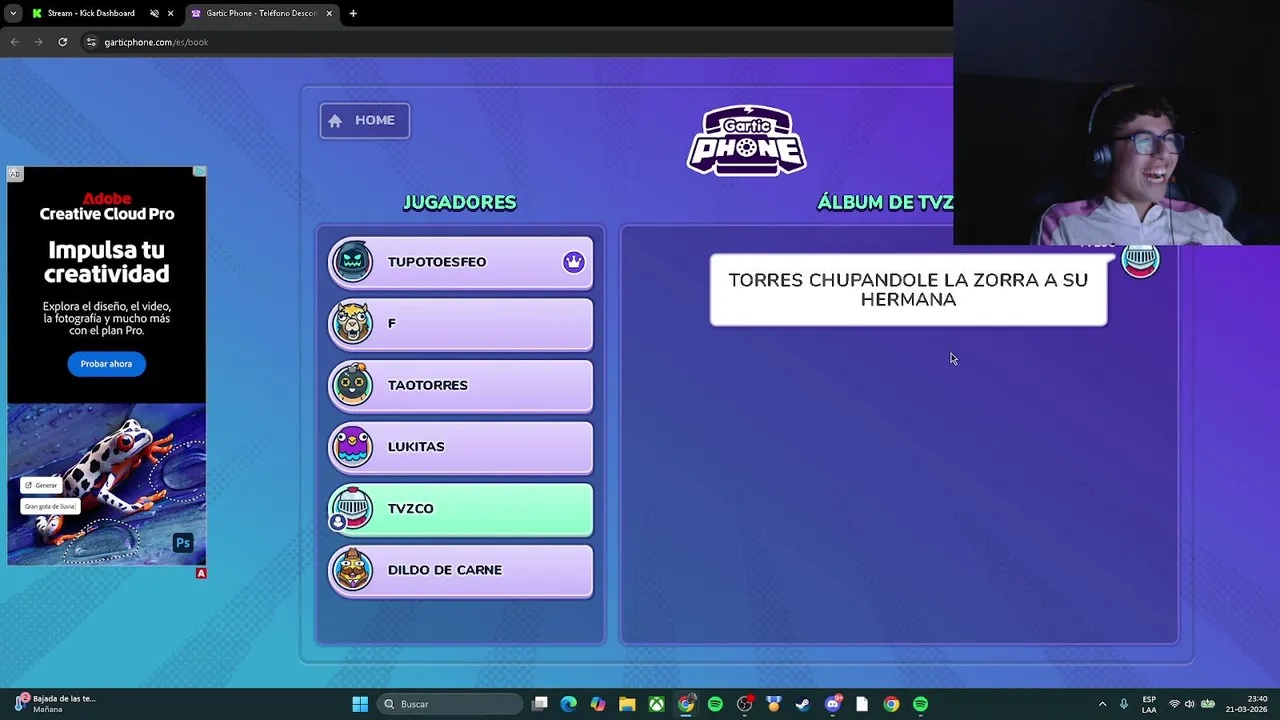Viewport: 1280px width, 720px height.
Task: Click the 'Generar' button in the ad image
Action: point(42,485)
